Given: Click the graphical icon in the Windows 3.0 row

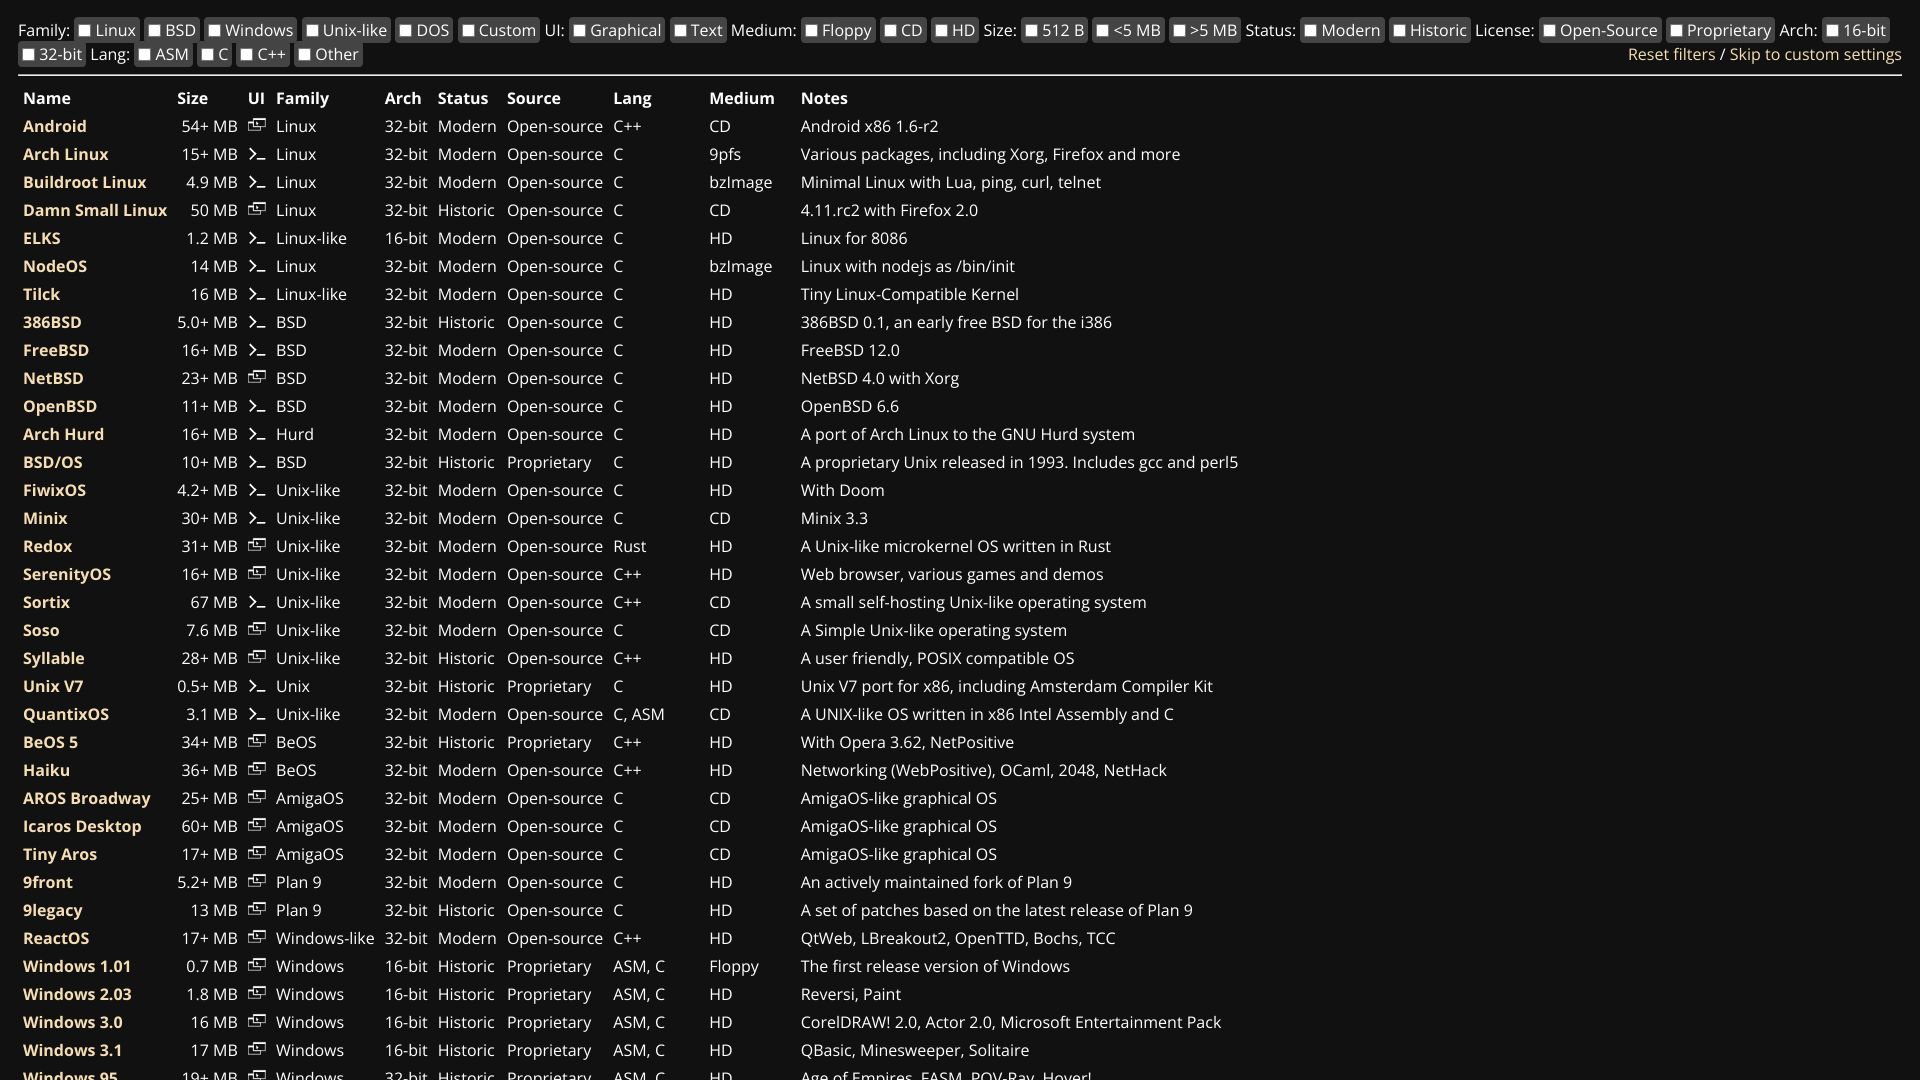Looking at the screenshot, I should [257, 1022].
